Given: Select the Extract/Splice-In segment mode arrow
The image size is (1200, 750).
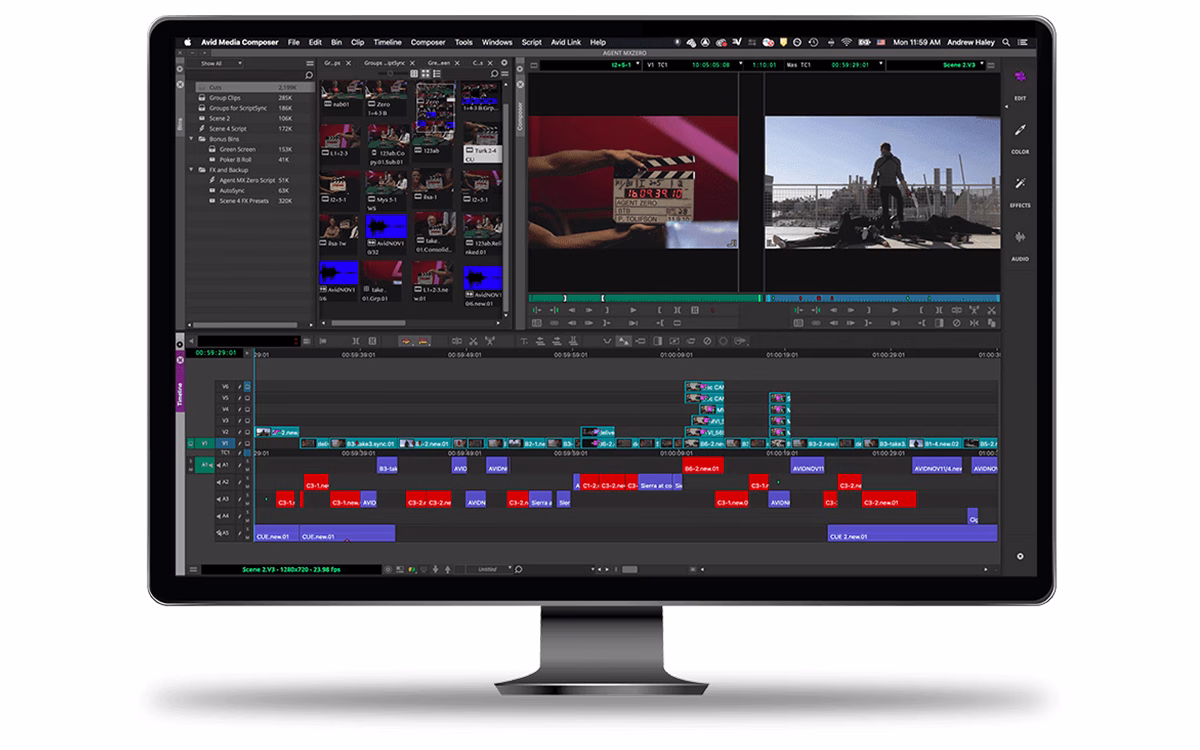Looking at the screenshot, I should tap(423, 341).
